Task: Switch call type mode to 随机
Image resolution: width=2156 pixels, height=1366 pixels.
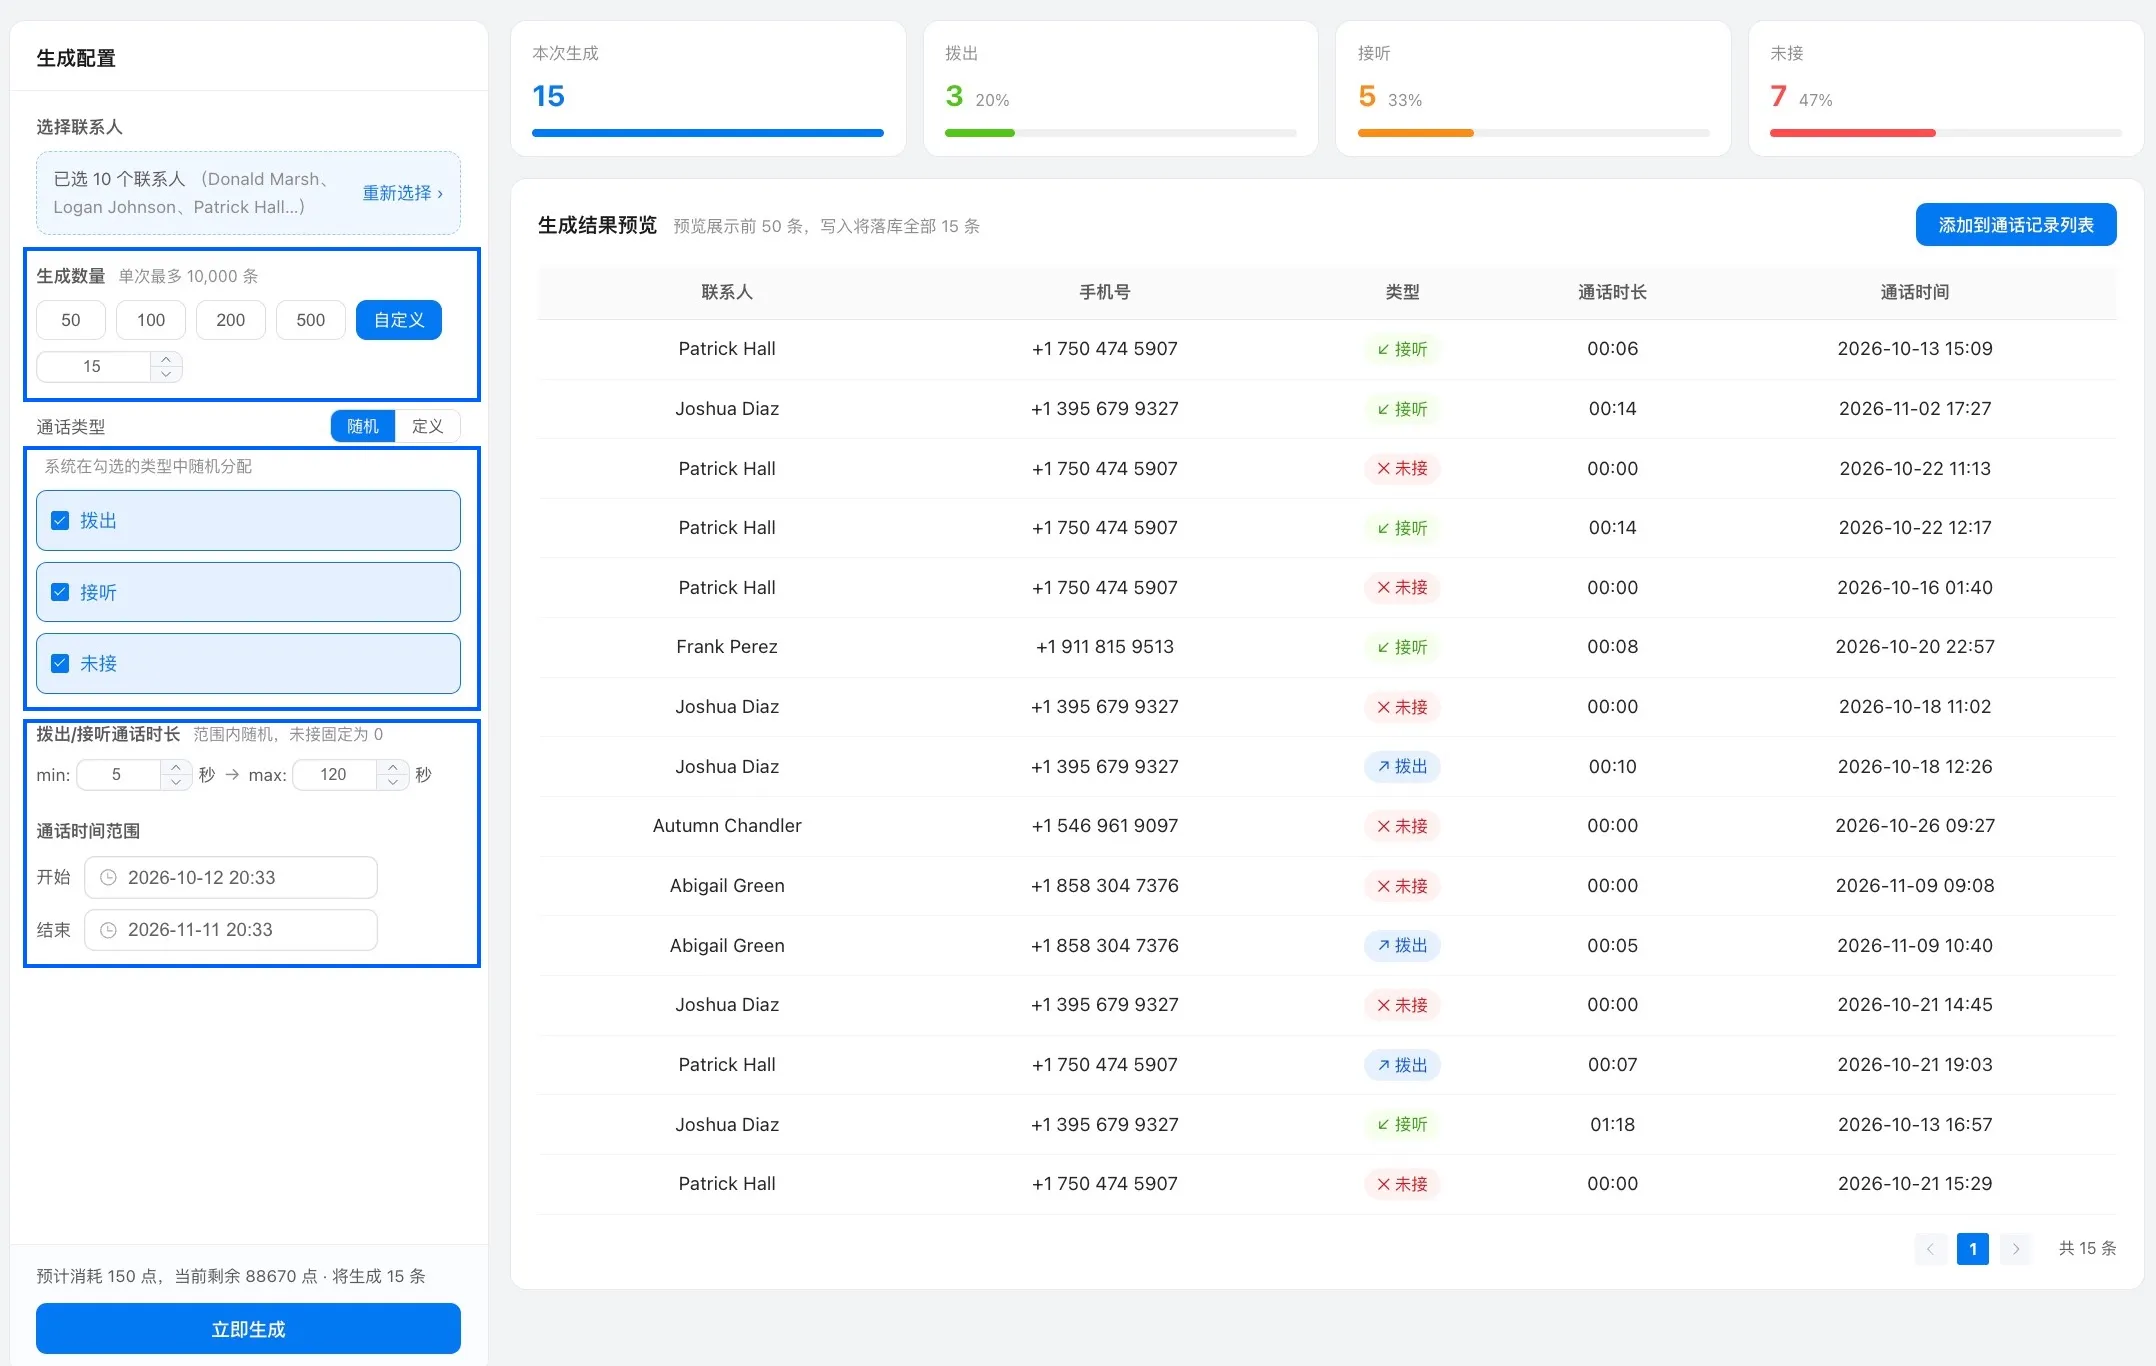Action: (363, 426)
